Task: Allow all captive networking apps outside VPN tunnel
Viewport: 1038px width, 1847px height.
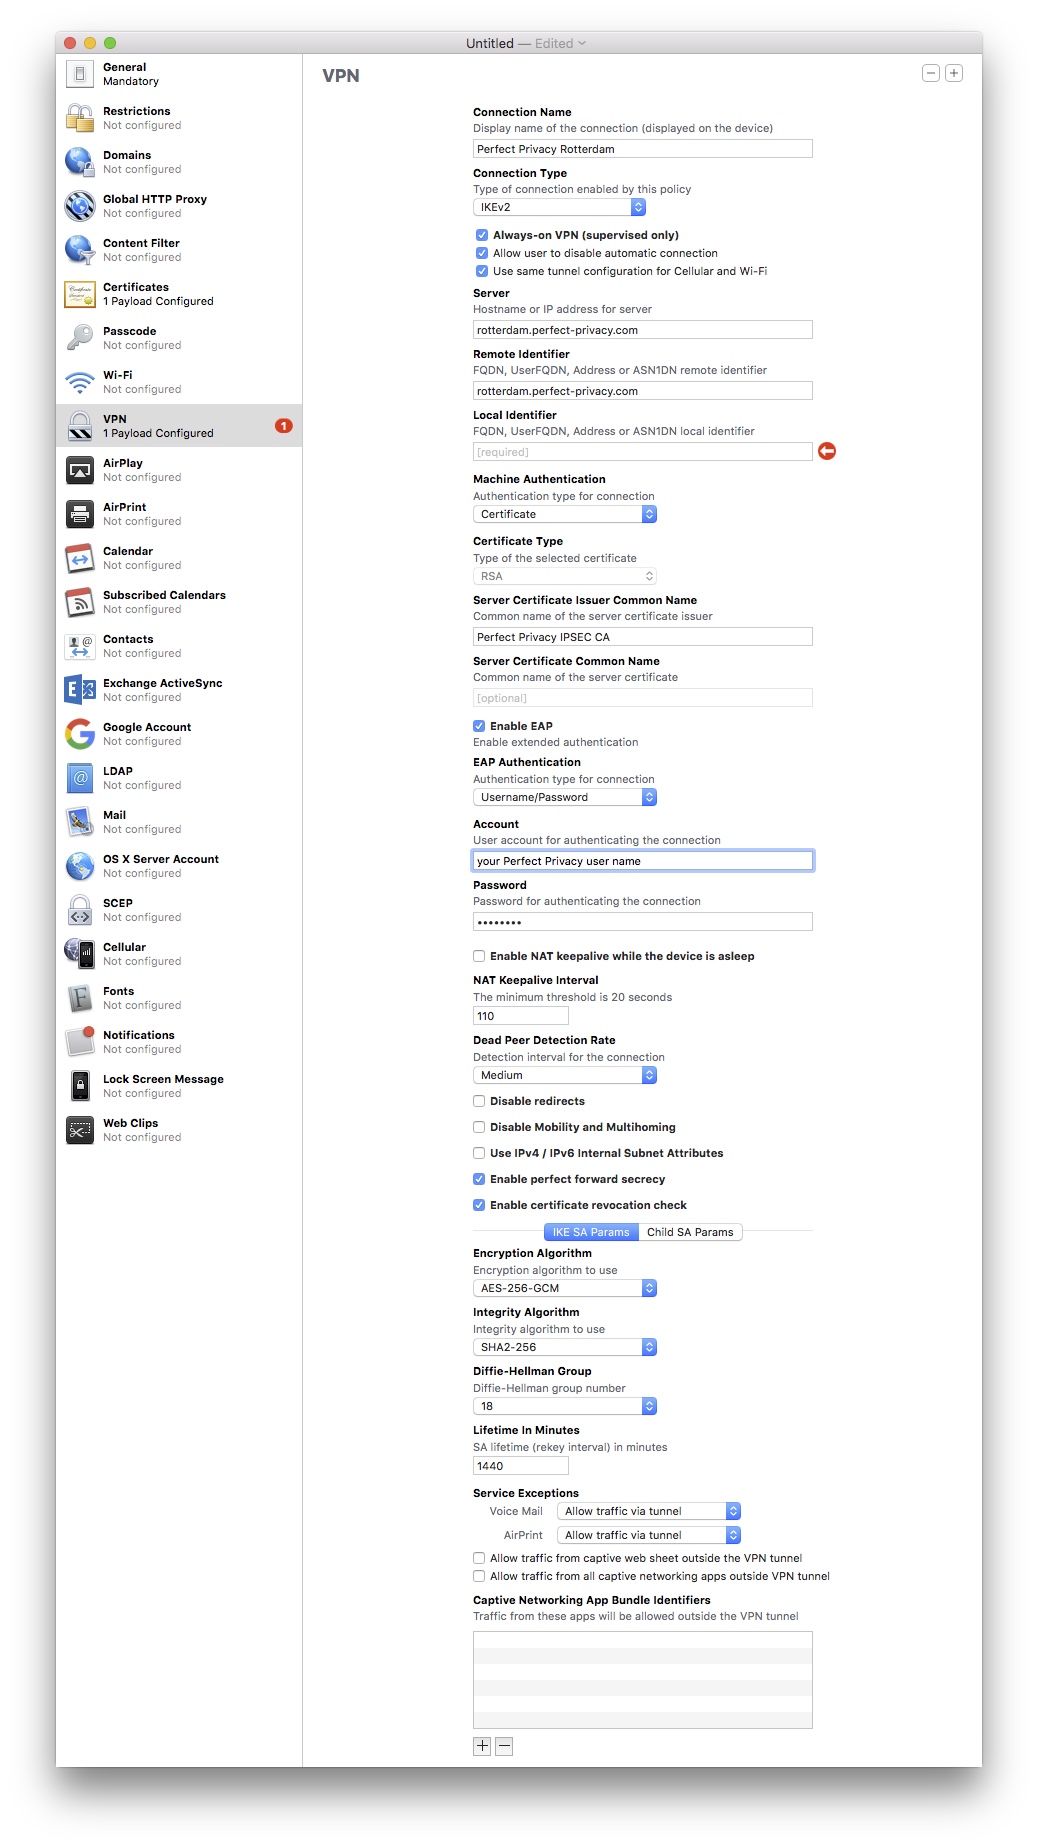Action: click(479, 1576)
